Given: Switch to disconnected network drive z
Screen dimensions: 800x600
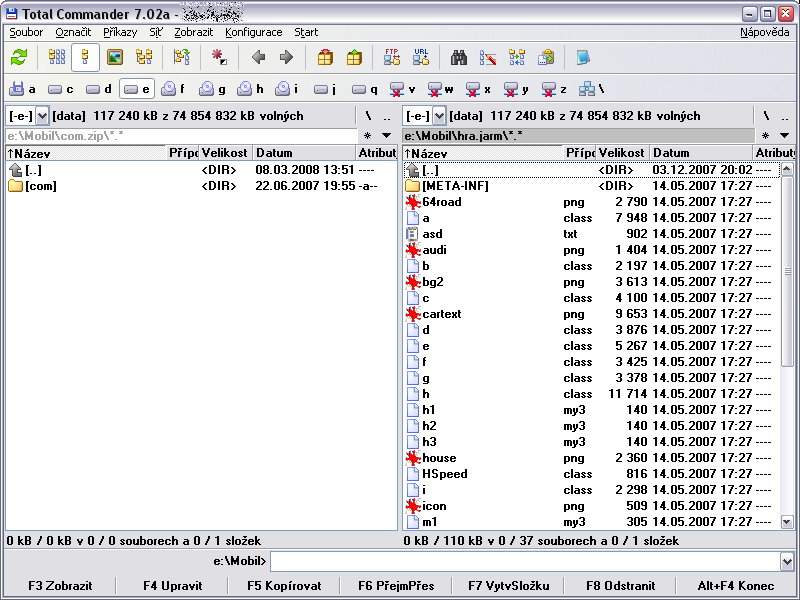Looking at the screenshot, I should 555,89.
